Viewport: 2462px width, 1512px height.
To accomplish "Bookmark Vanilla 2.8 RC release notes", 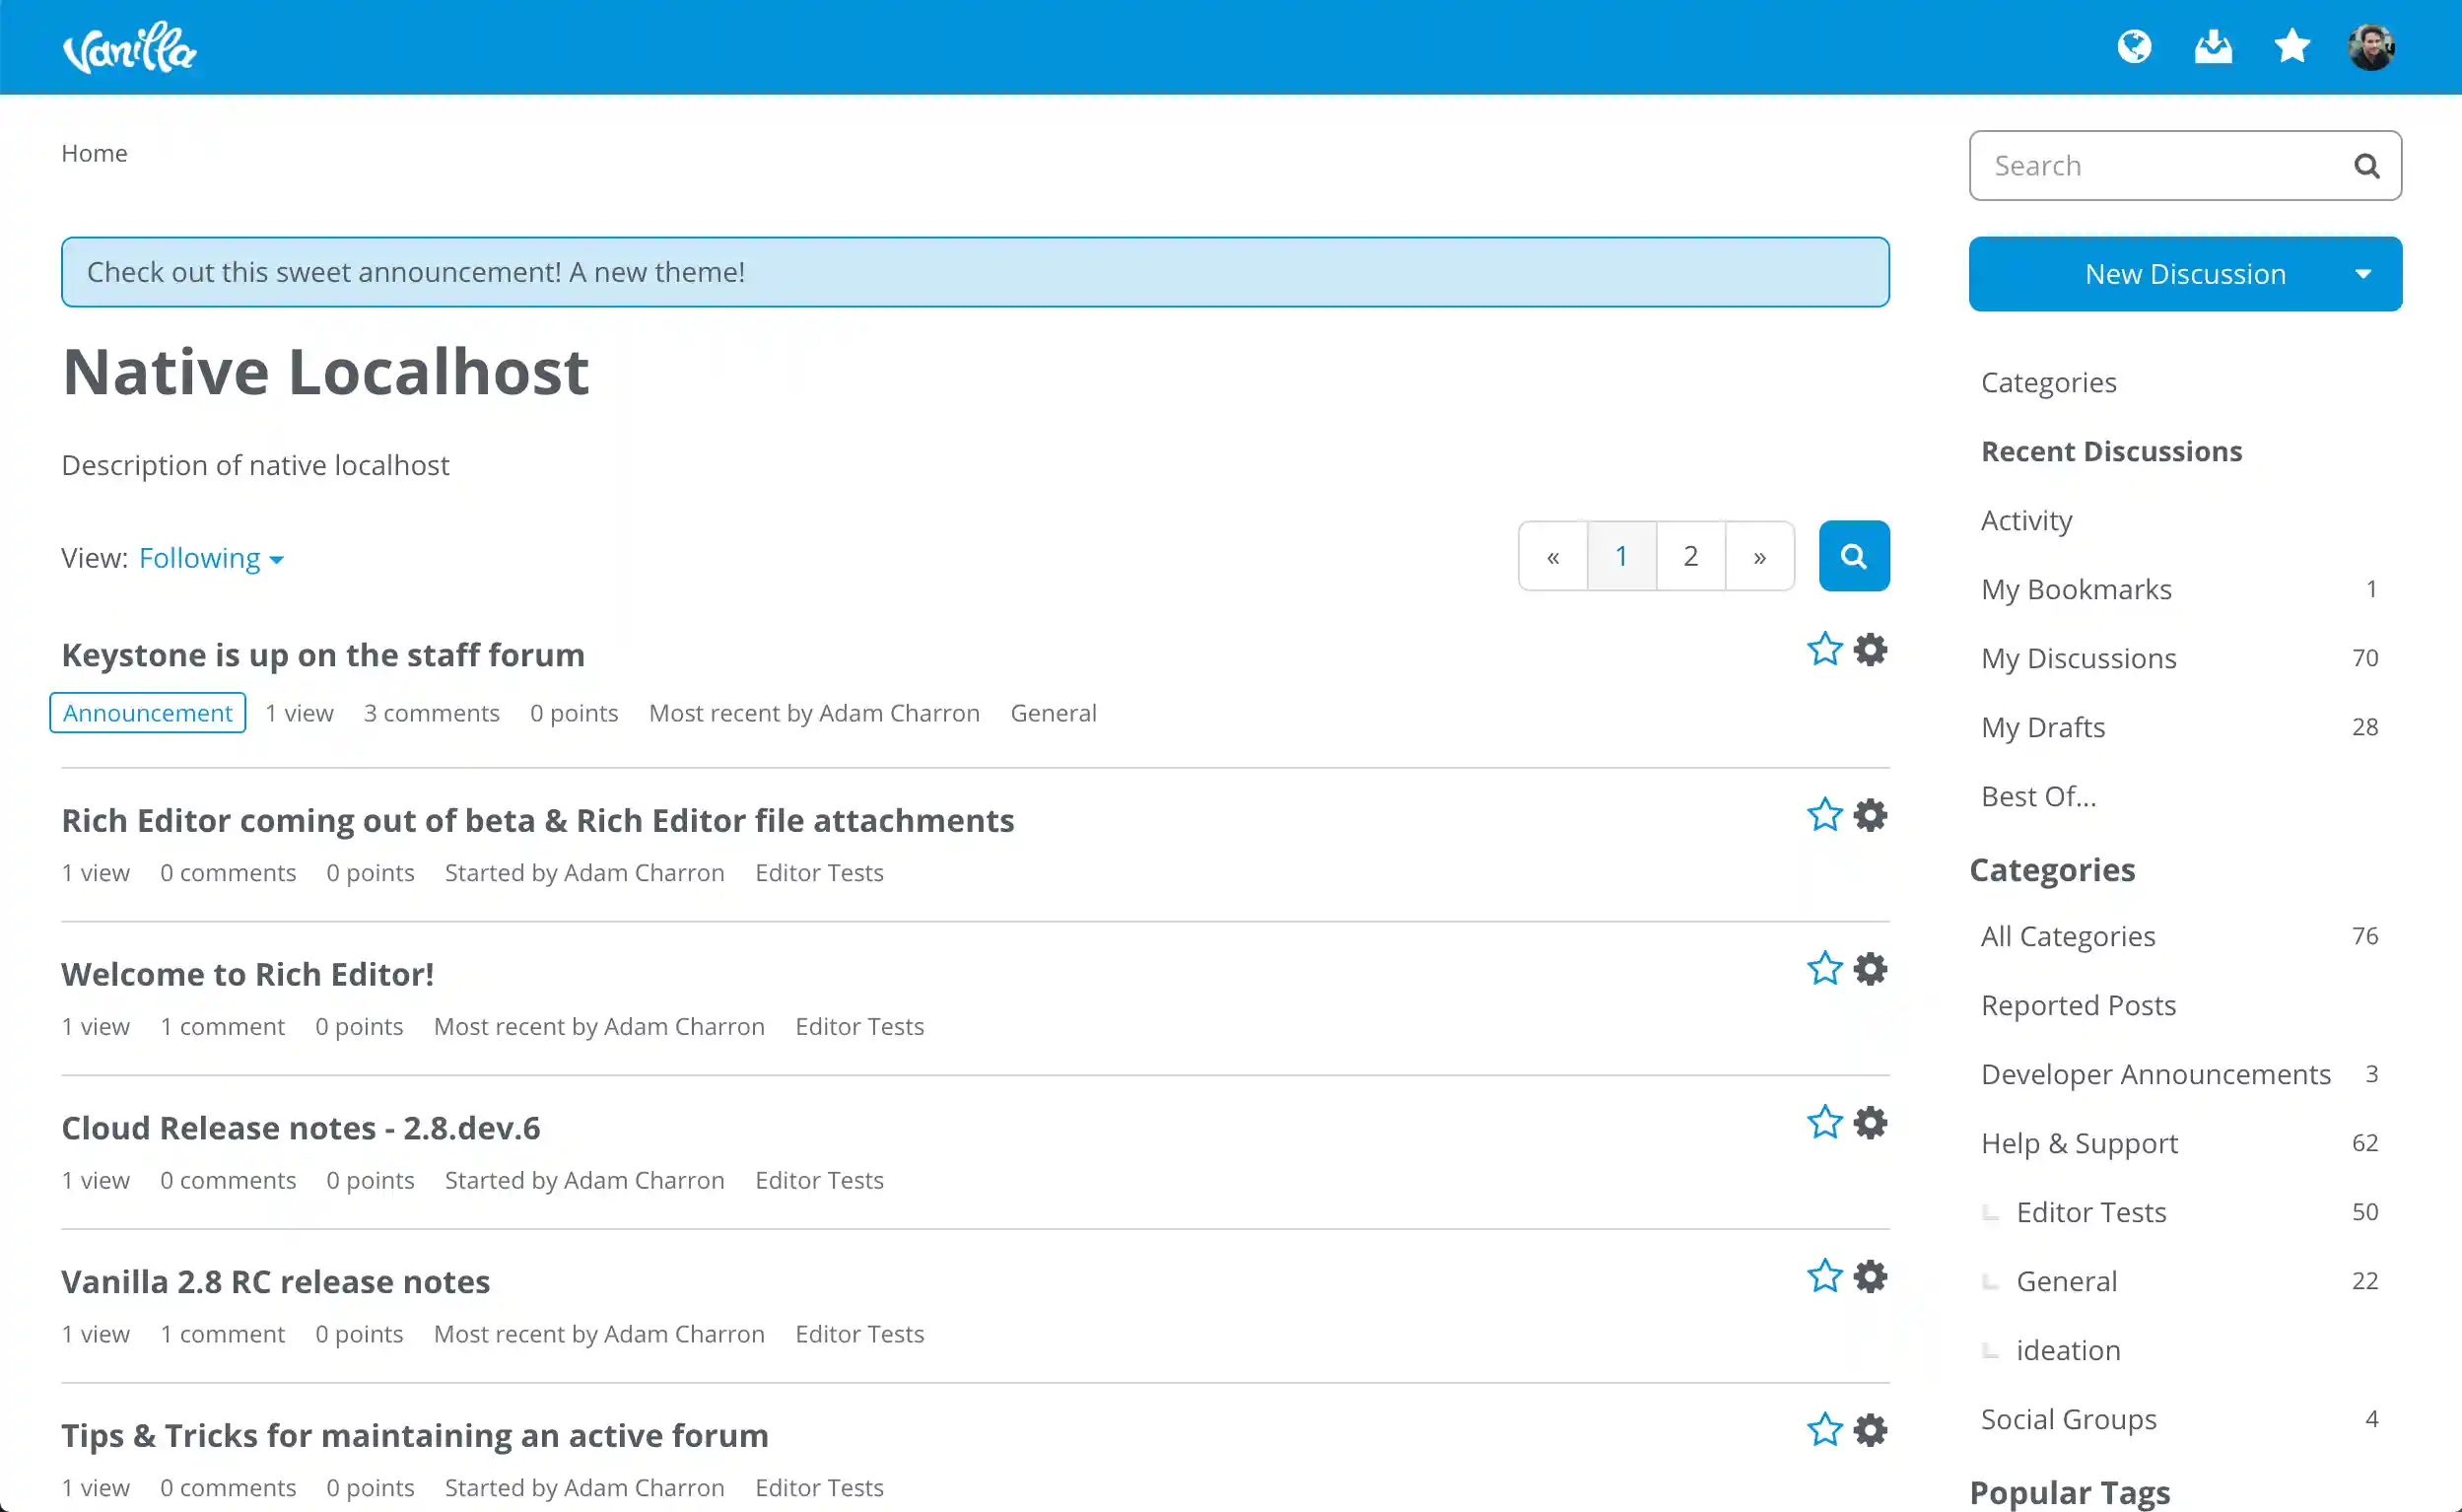I will tap(1824, 1277).
